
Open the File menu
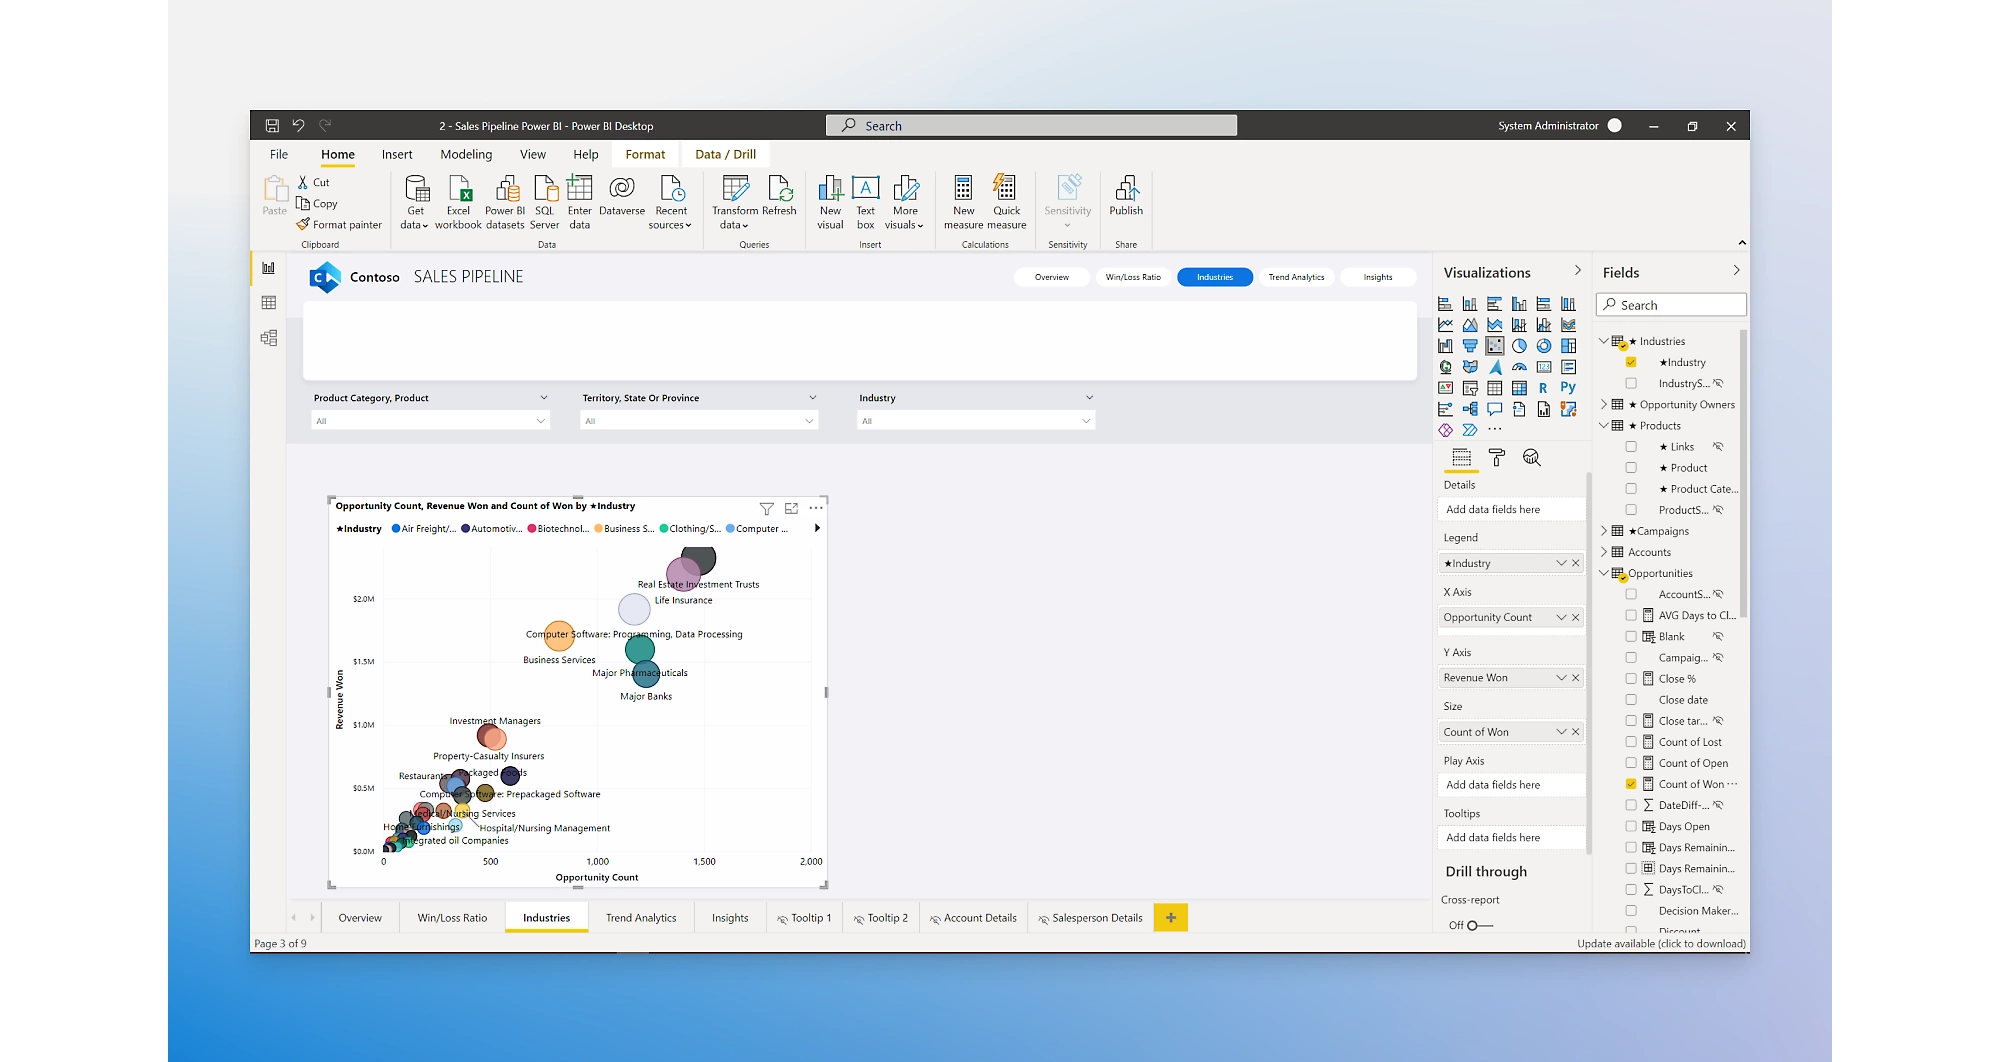[x=279, y=155]
